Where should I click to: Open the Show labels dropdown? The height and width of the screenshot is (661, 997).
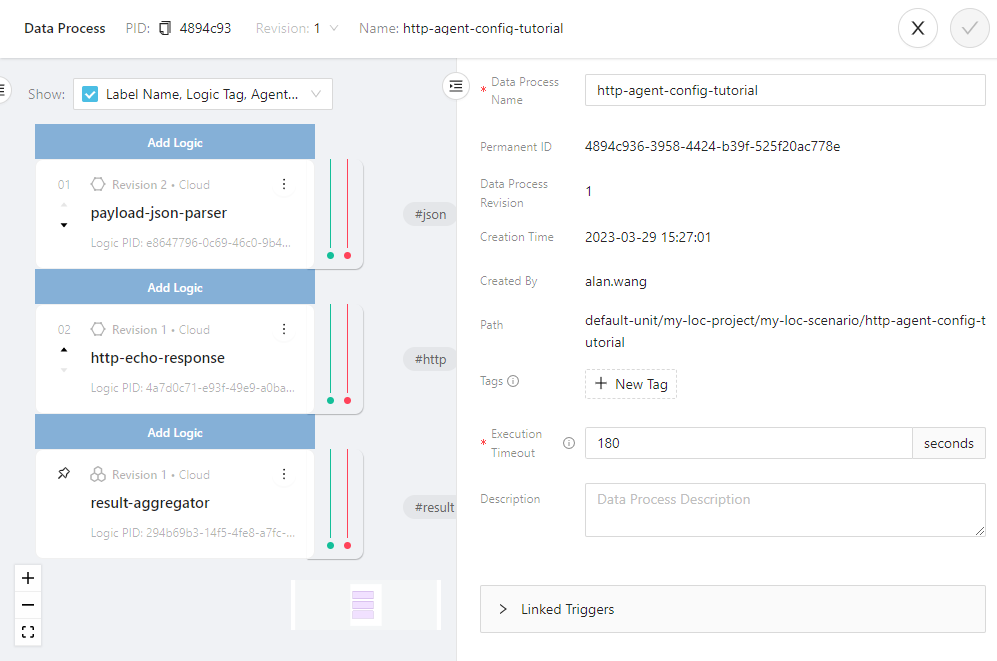coord(316,95)
